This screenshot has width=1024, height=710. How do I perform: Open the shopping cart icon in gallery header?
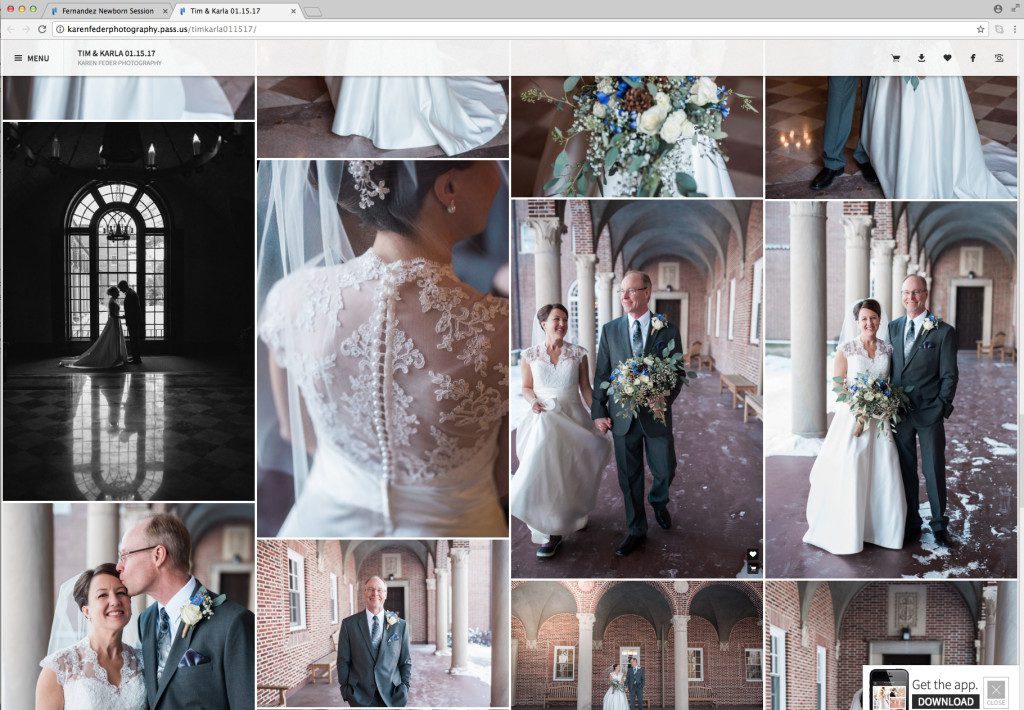[895, 58]
